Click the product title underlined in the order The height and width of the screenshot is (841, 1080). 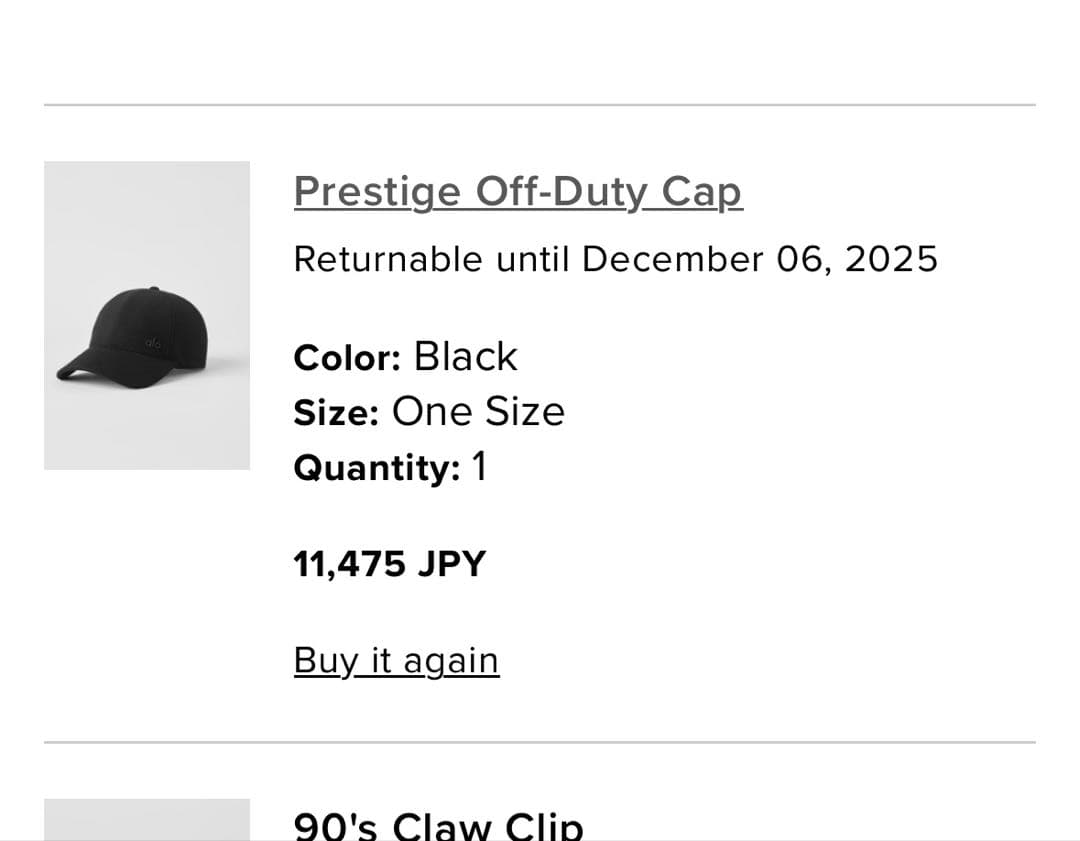tap(518, 191)
